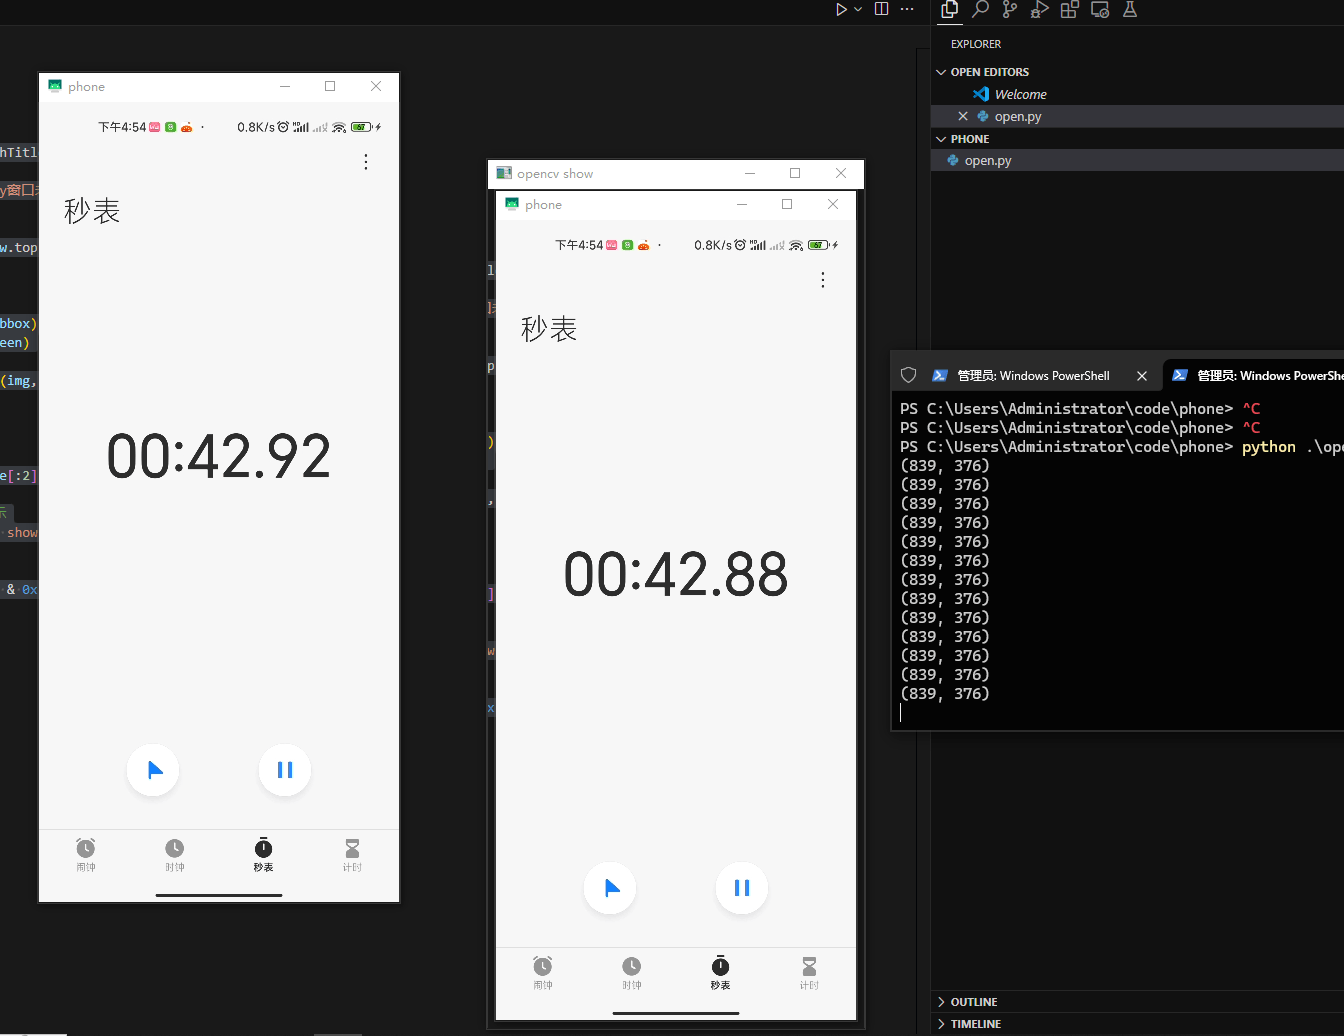This screenshot has width=1344, height=1036.
Task: Open the editor More Actions menu
Action: [907, 9]
